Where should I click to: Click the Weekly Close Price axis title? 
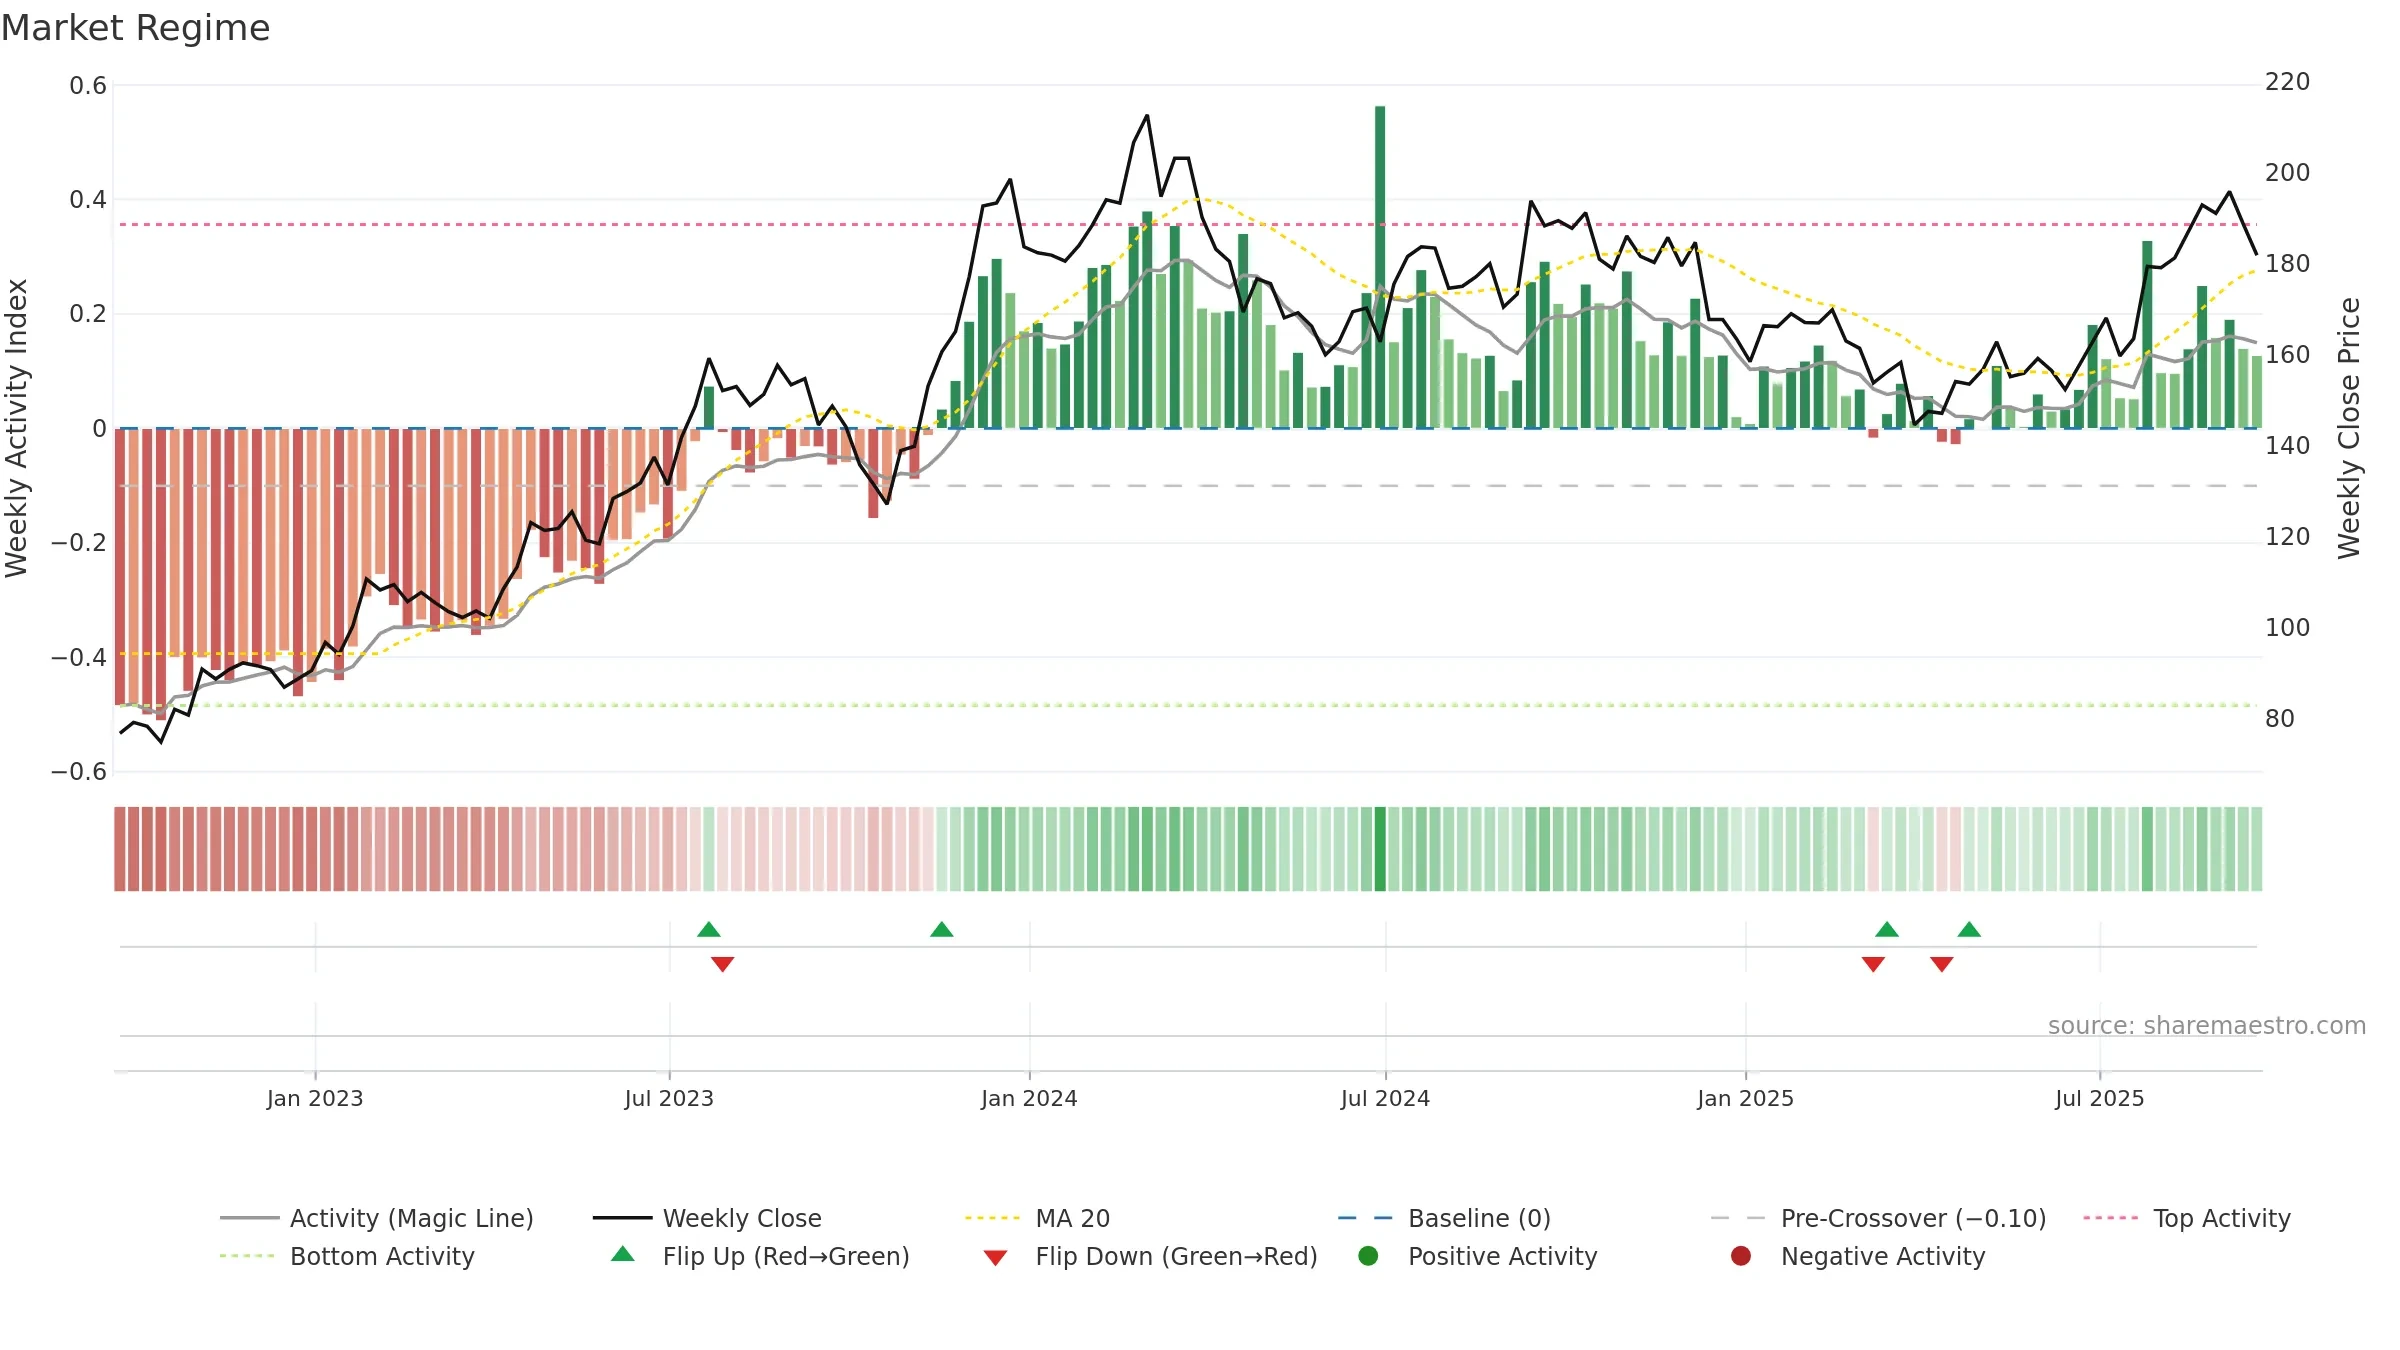tap(2349, 428)
